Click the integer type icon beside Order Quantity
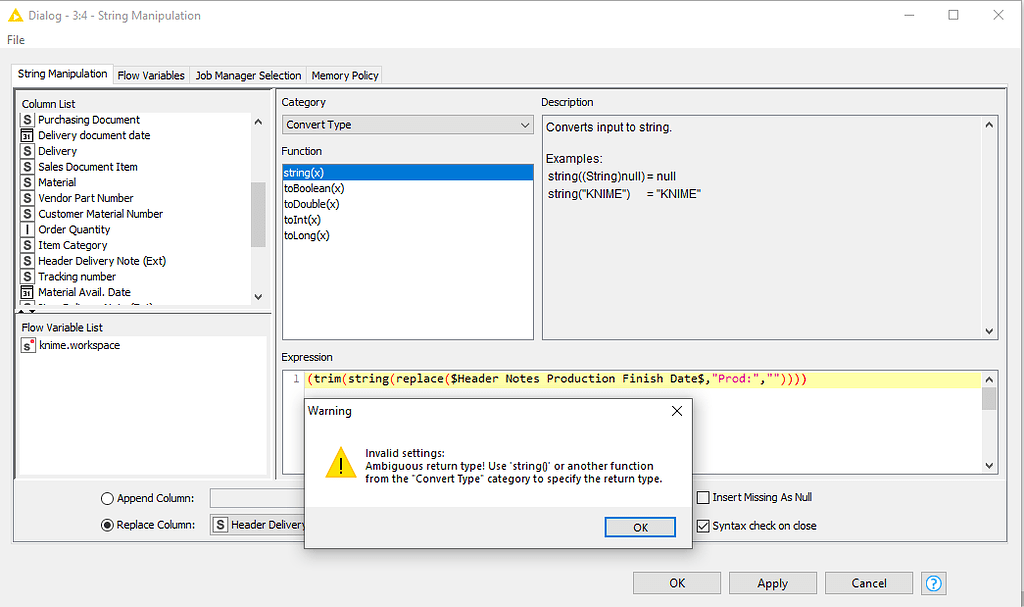The image size is (1024, 607). click(27, 229)
